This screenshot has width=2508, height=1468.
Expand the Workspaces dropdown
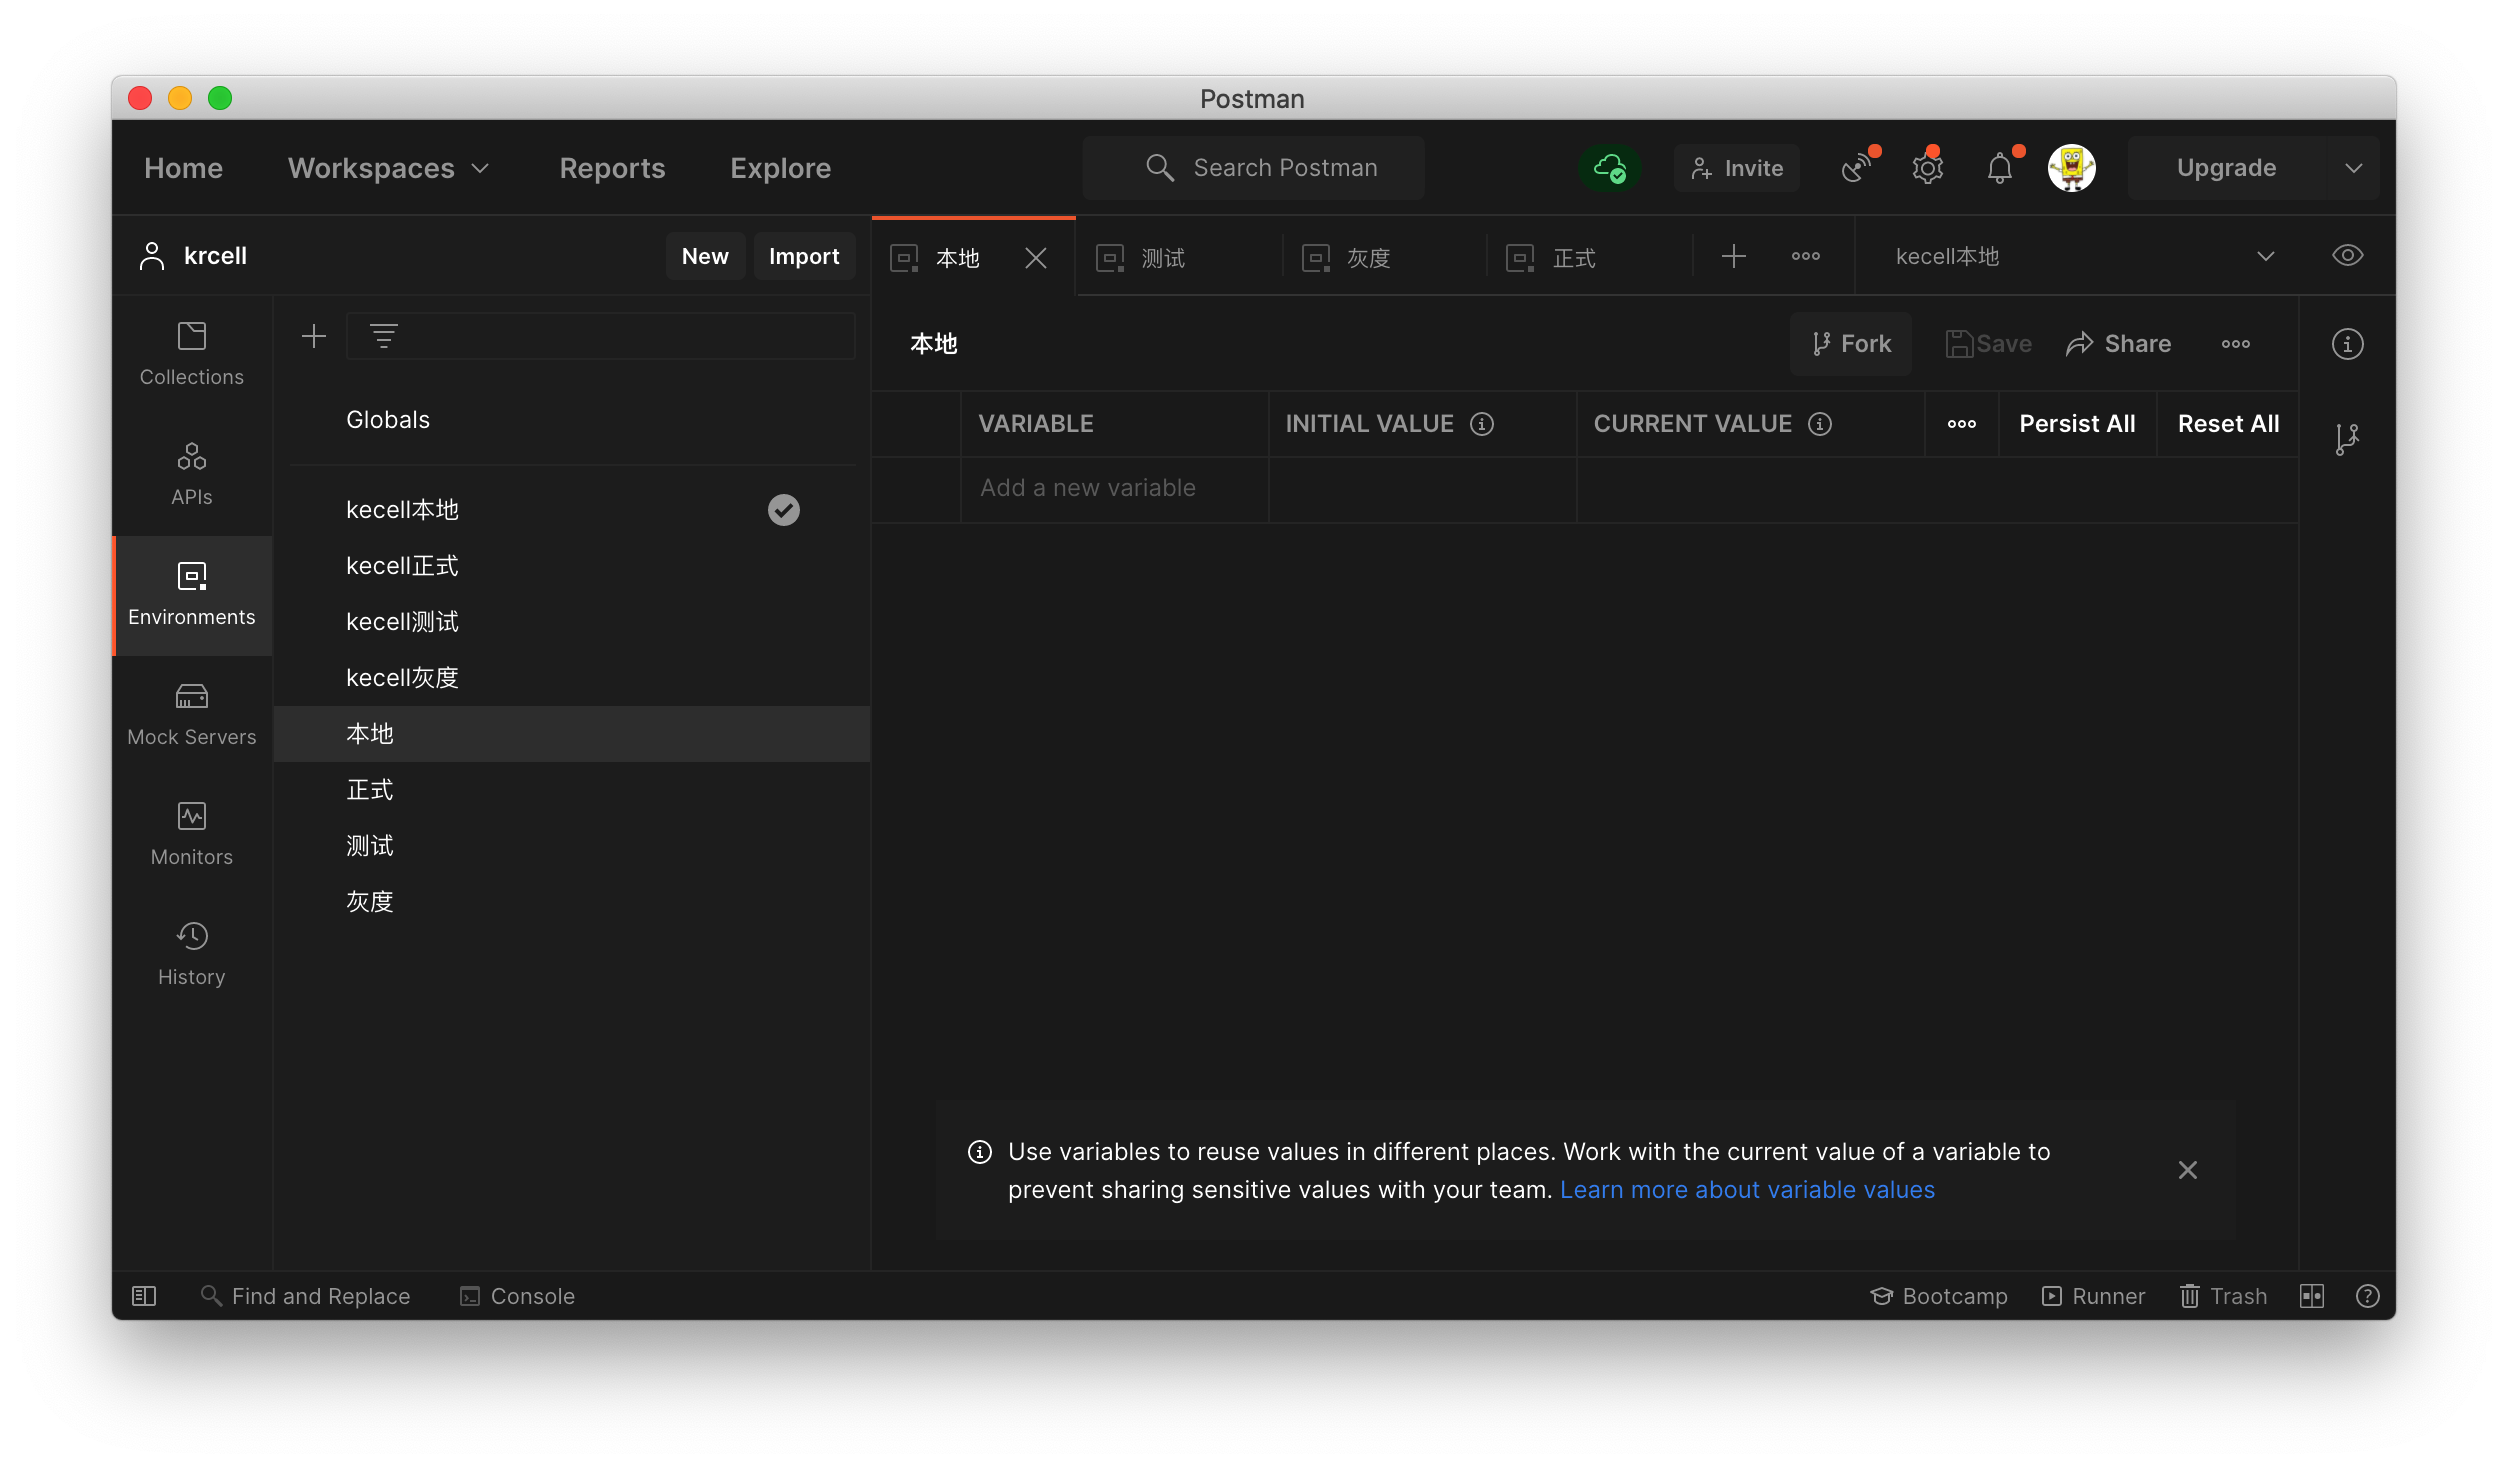coord(389,168)
